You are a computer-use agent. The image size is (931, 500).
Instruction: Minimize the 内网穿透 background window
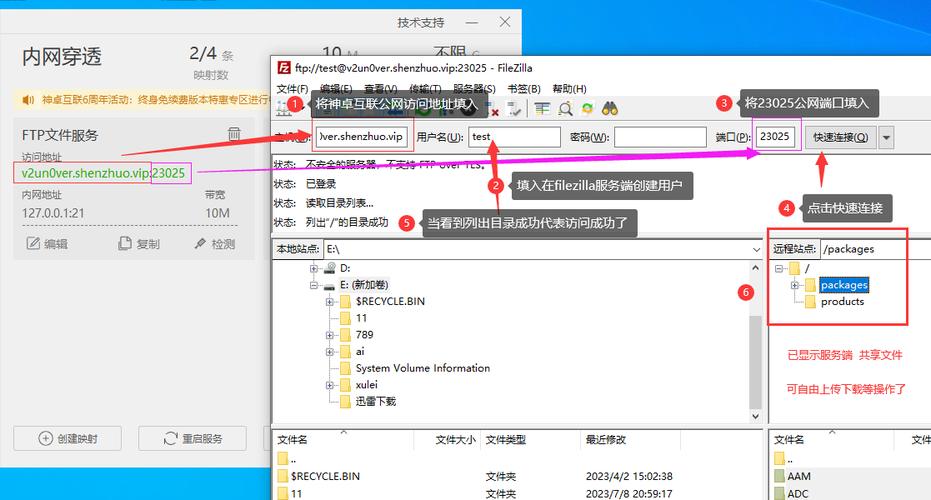pos(471,23)
